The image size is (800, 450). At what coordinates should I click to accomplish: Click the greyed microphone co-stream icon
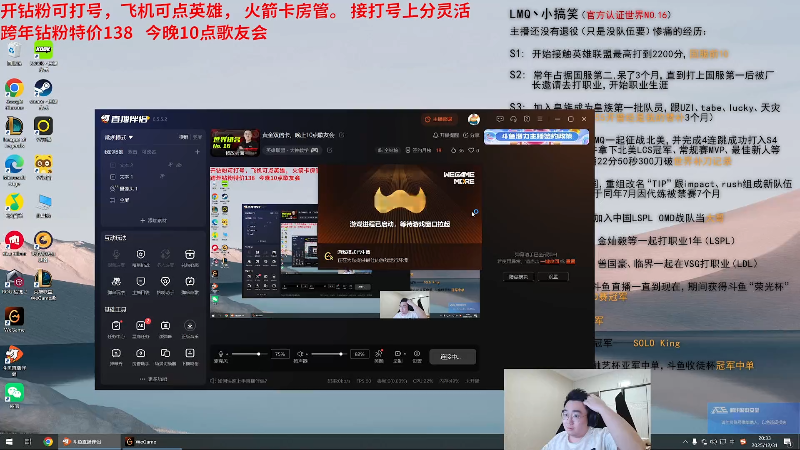tap(116, 254)
